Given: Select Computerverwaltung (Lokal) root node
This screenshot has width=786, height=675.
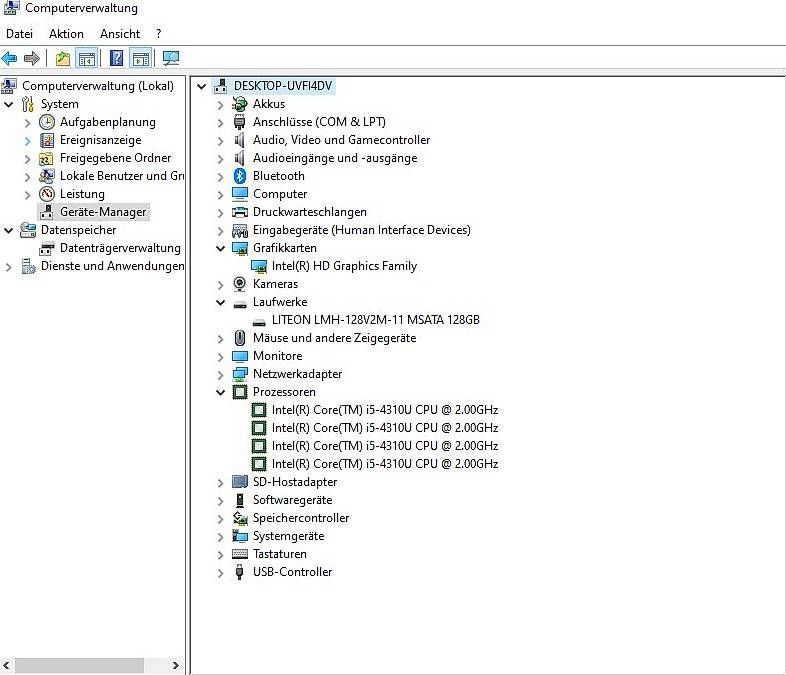Looking at the screenshot, I should pyautogui.click(x=98, y=86).
